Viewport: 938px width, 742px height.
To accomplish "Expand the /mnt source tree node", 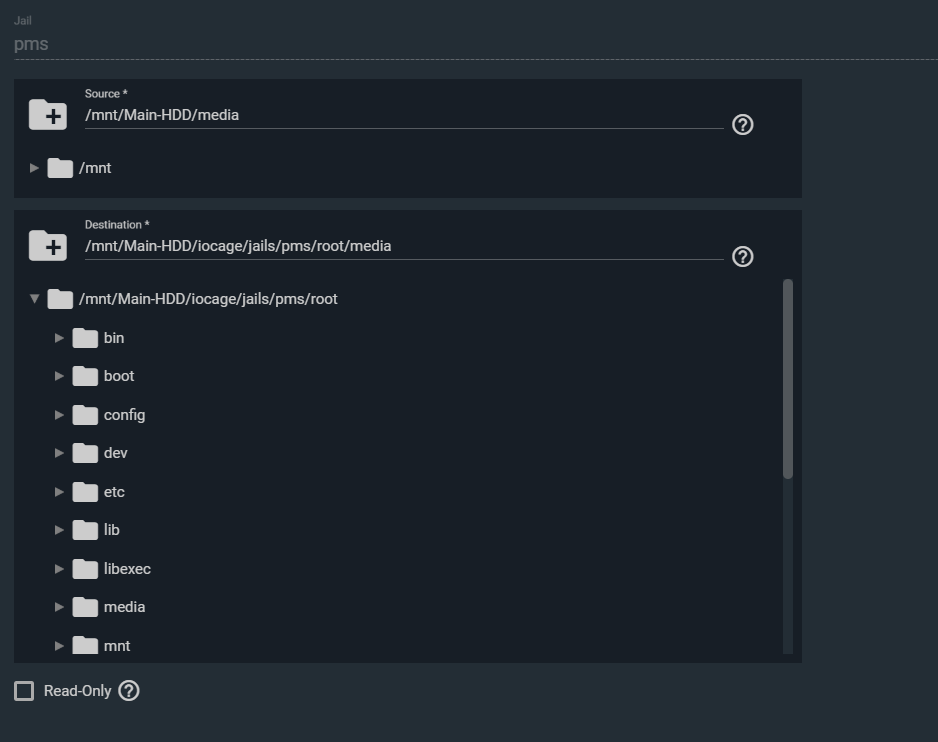I will [x=34, y=168].
